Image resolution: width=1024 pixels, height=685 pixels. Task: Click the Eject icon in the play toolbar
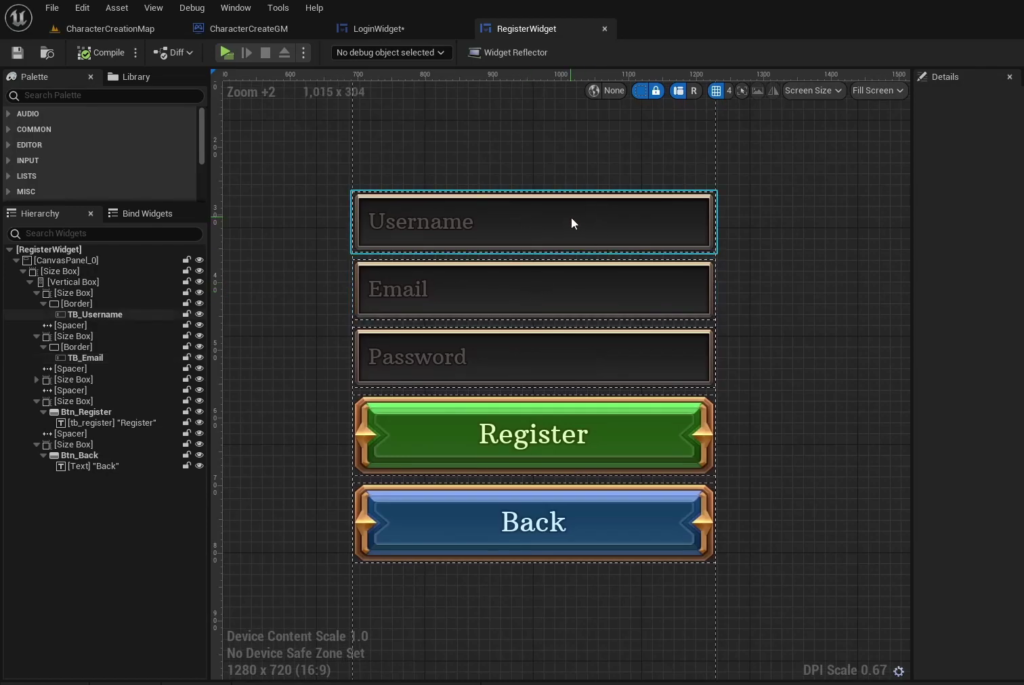284,53
